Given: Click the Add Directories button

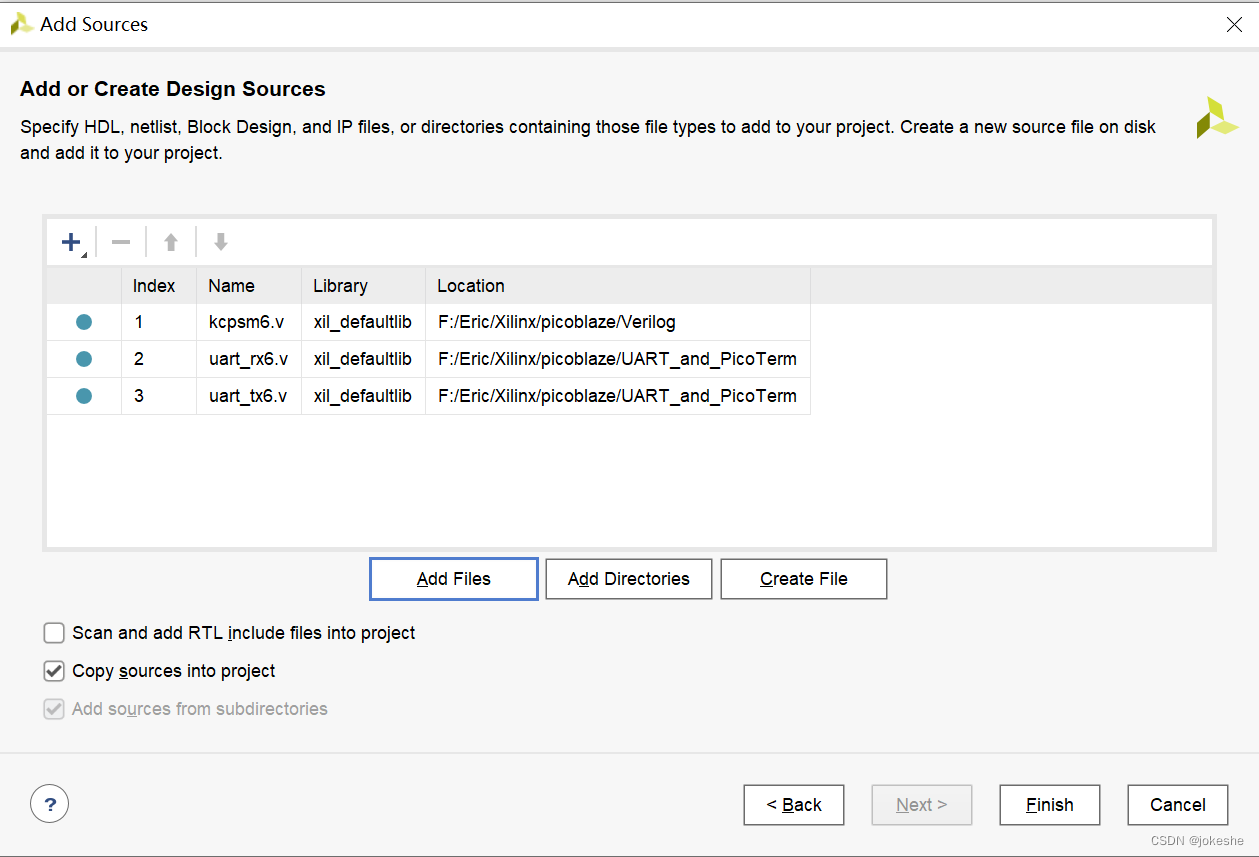Looking at the screenshot, I should (x=629, y=579).
